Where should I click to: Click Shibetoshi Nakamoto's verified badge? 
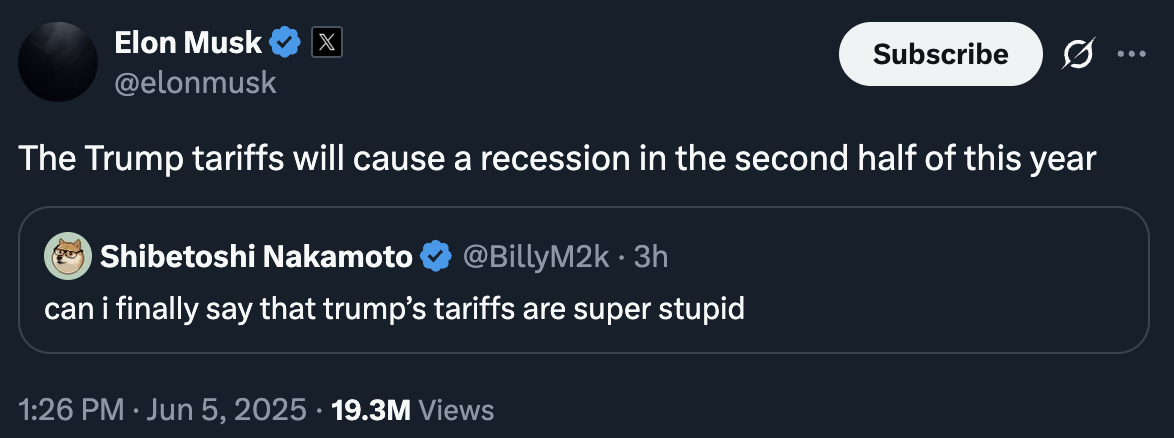point(435,257)
